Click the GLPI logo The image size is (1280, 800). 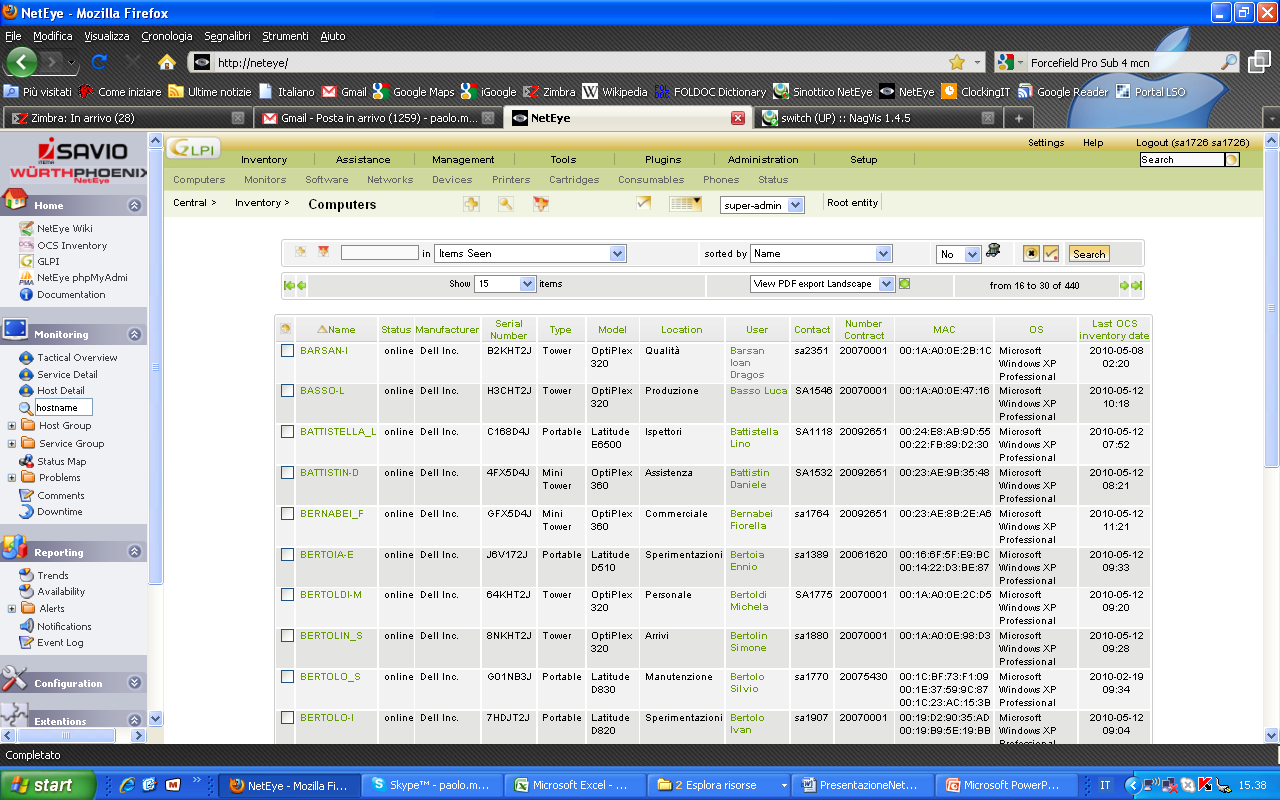tap(193, 147)
